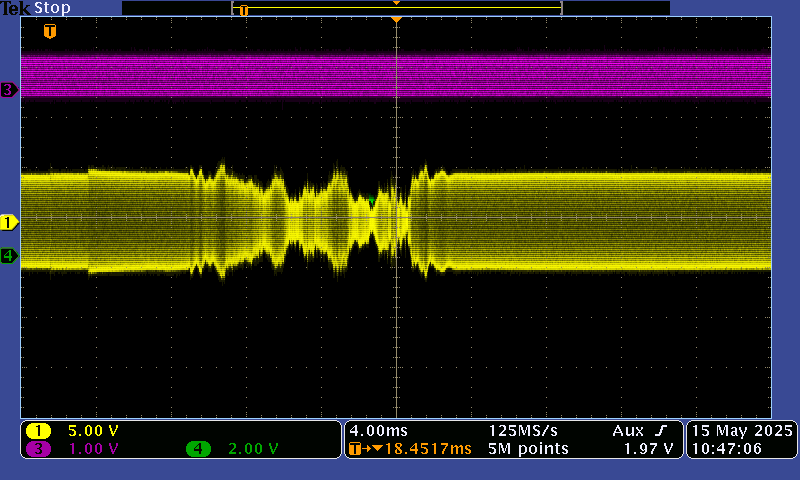Select the channel 1 badge in readout
This screenshot has width=800, height=480.
(x=39, y=431)
